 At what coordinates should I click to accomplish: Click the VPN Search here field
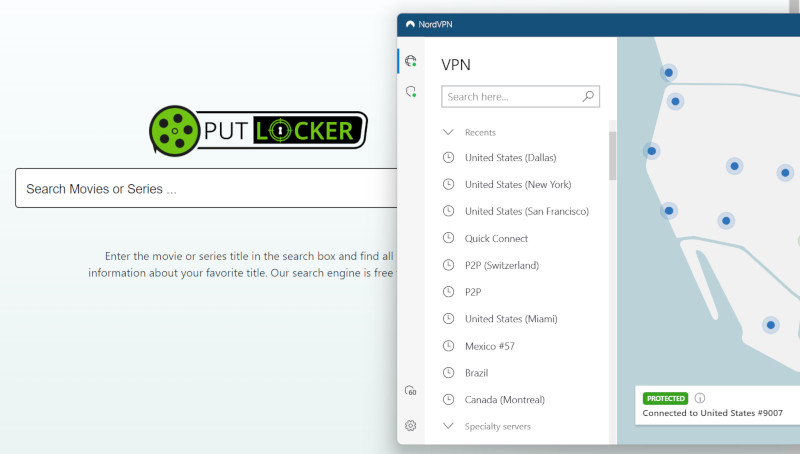click(x=520, y=96)
